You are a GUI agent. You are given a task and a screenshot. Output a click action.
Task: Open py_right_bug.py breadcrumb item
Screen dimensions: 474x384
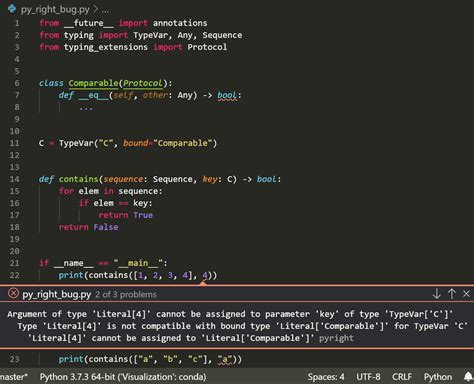[x=55, y=9]
